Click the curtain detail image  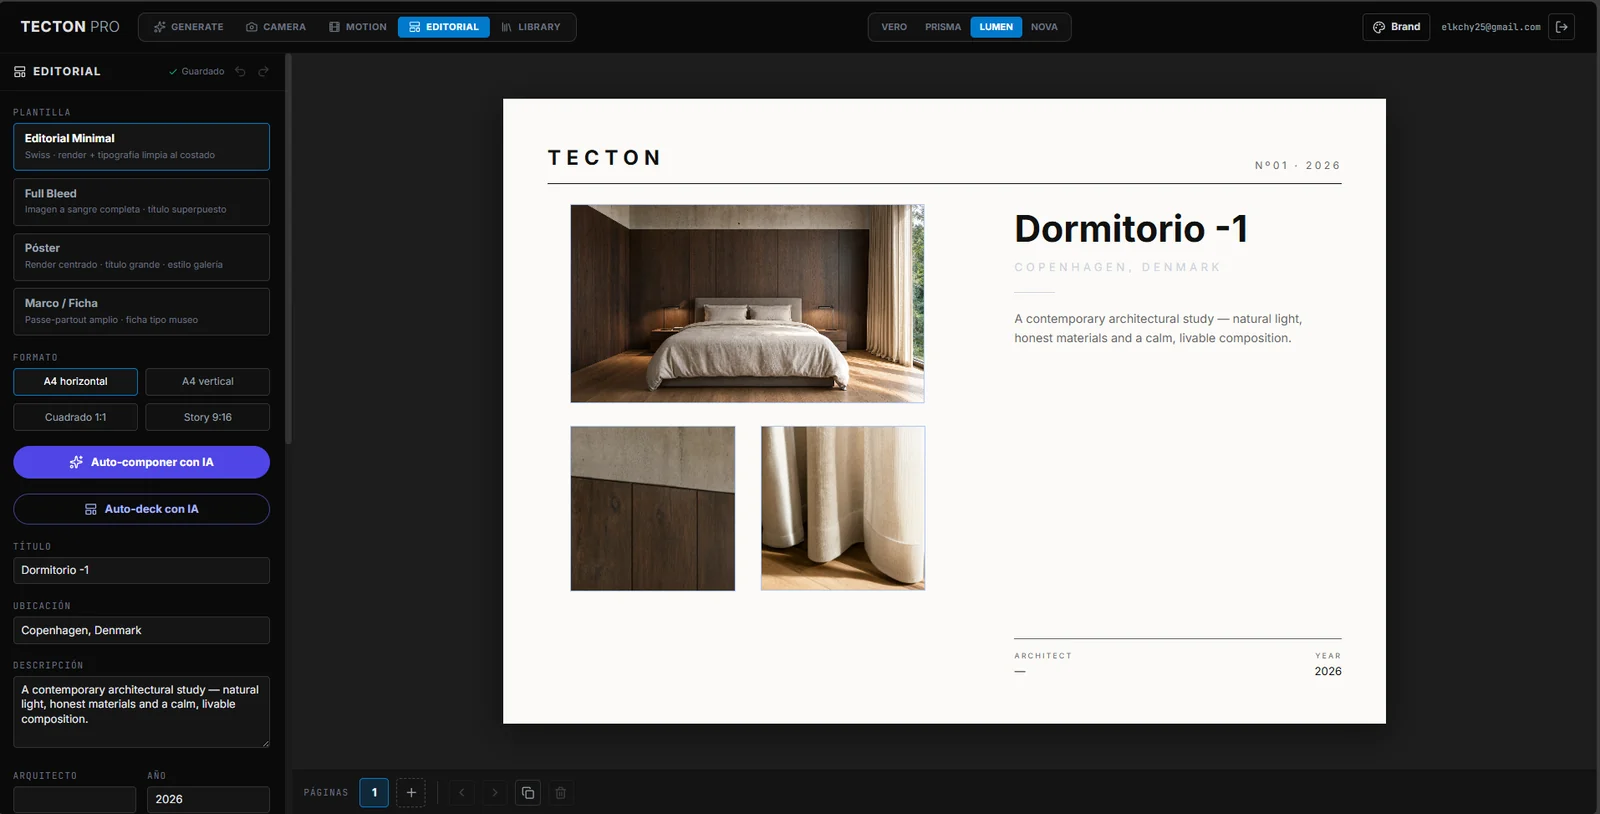click(x=843, y=509)
